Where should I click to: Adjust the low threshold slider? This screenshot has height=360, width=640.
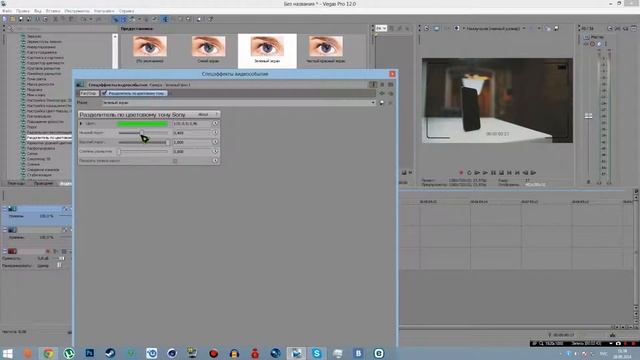(143, 133)
